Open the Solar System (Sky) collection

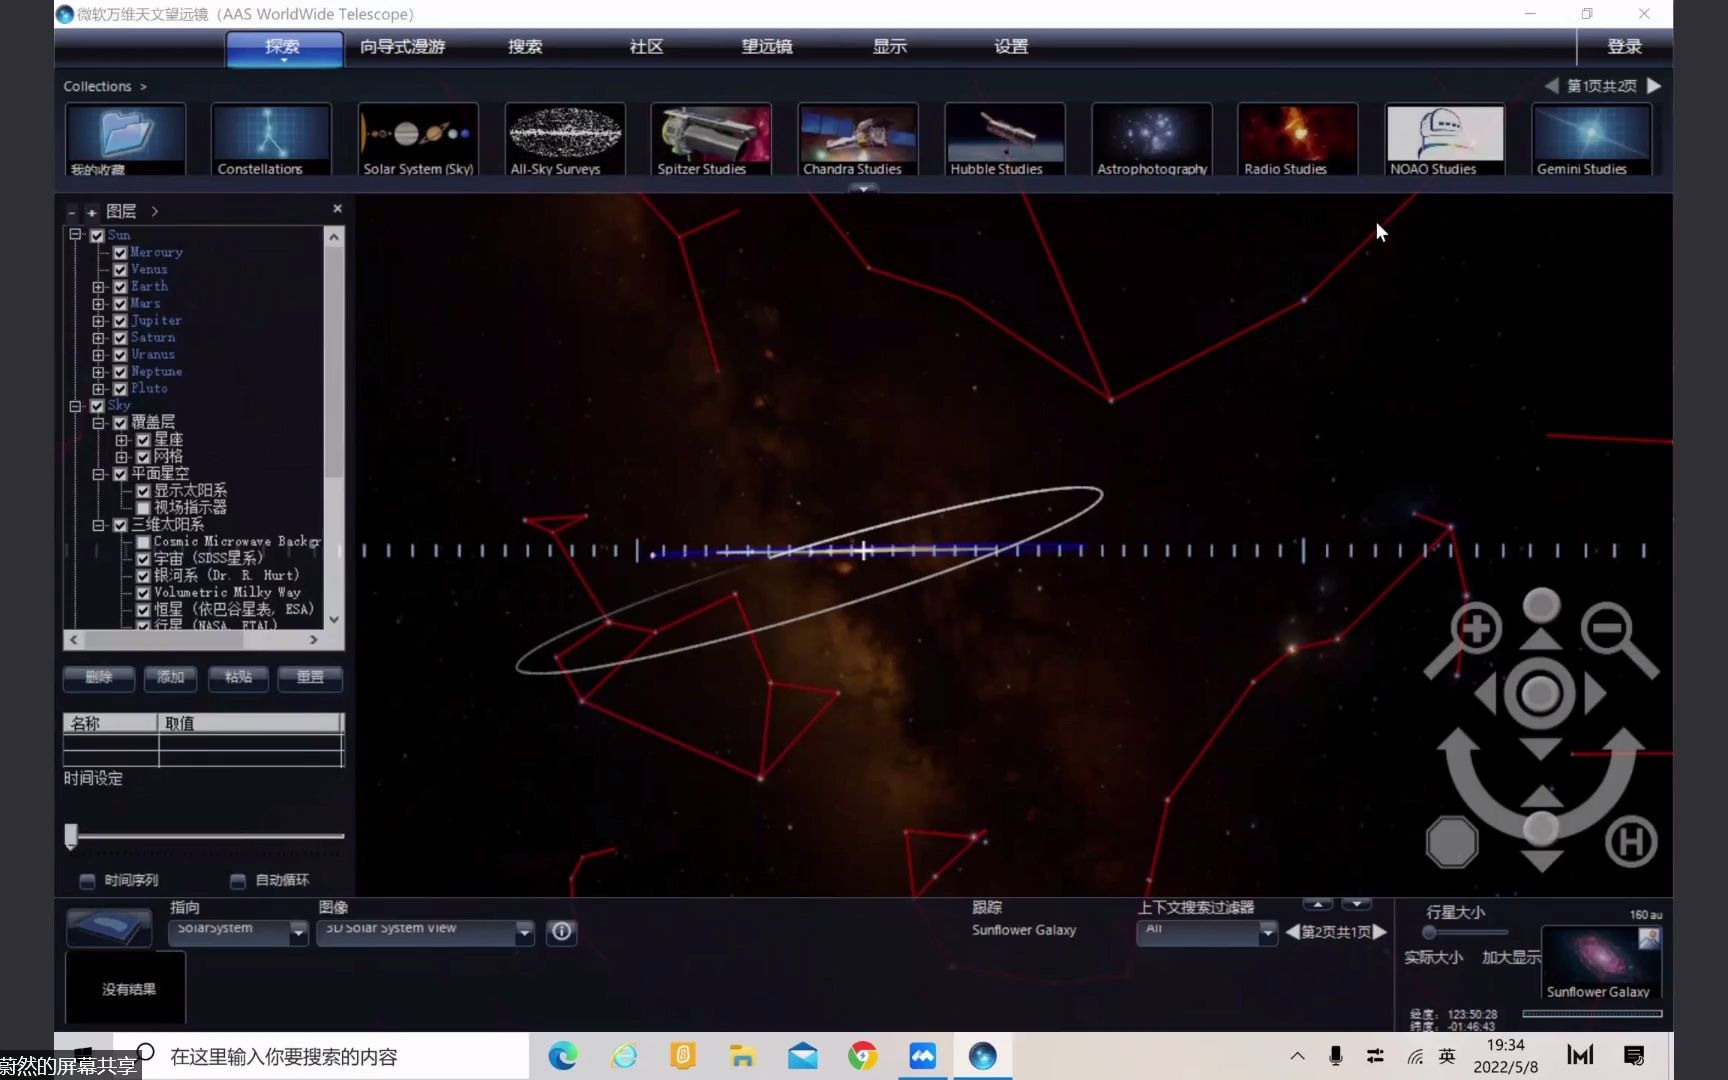[418, 140]
